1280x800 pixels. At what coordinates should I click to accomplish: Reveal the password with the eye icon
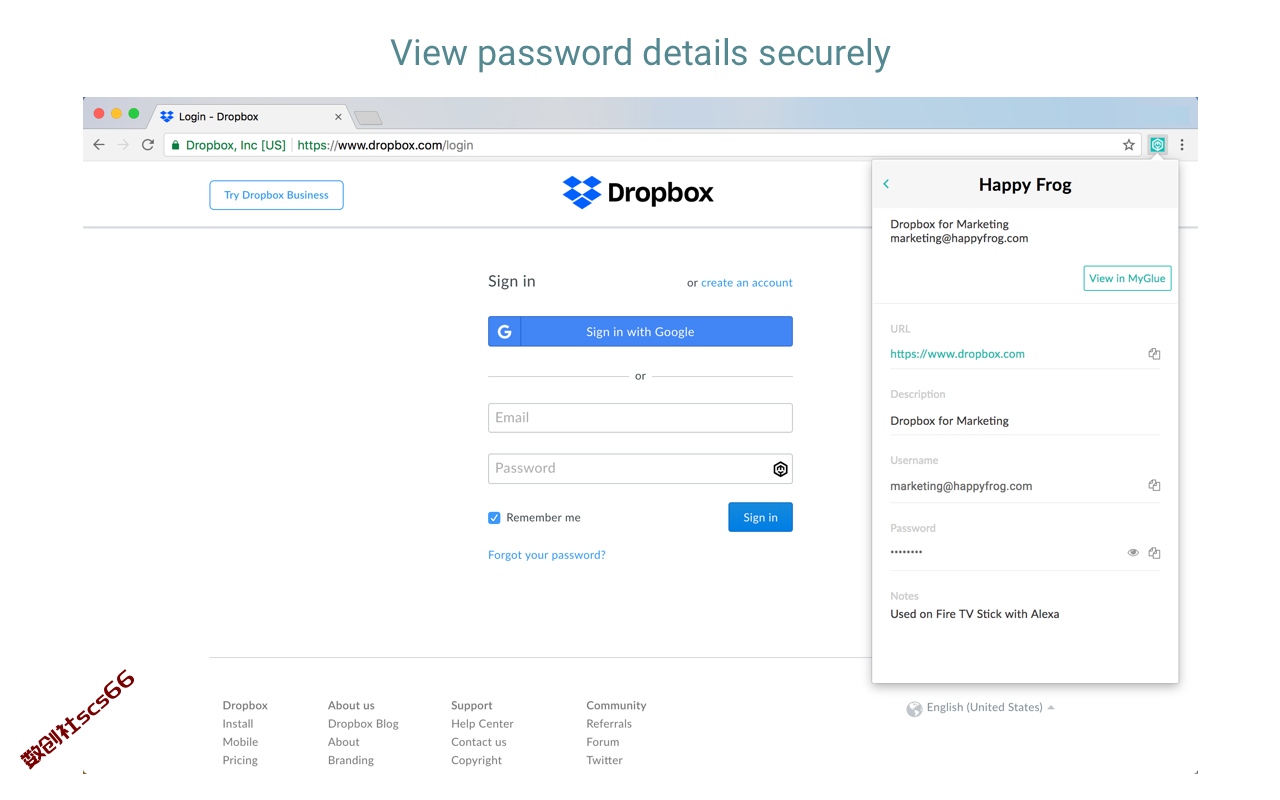point(1133,553)
